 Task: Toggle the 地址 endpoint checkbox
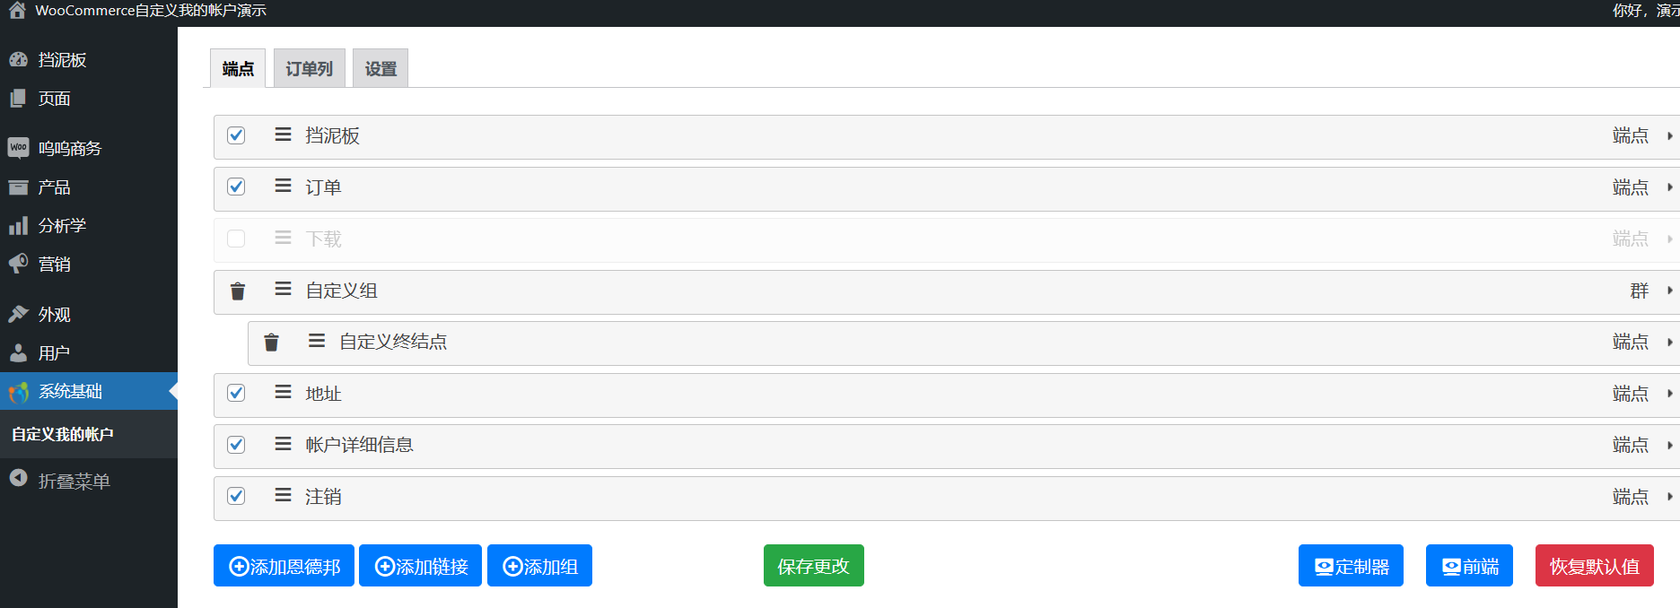(236, 393)
